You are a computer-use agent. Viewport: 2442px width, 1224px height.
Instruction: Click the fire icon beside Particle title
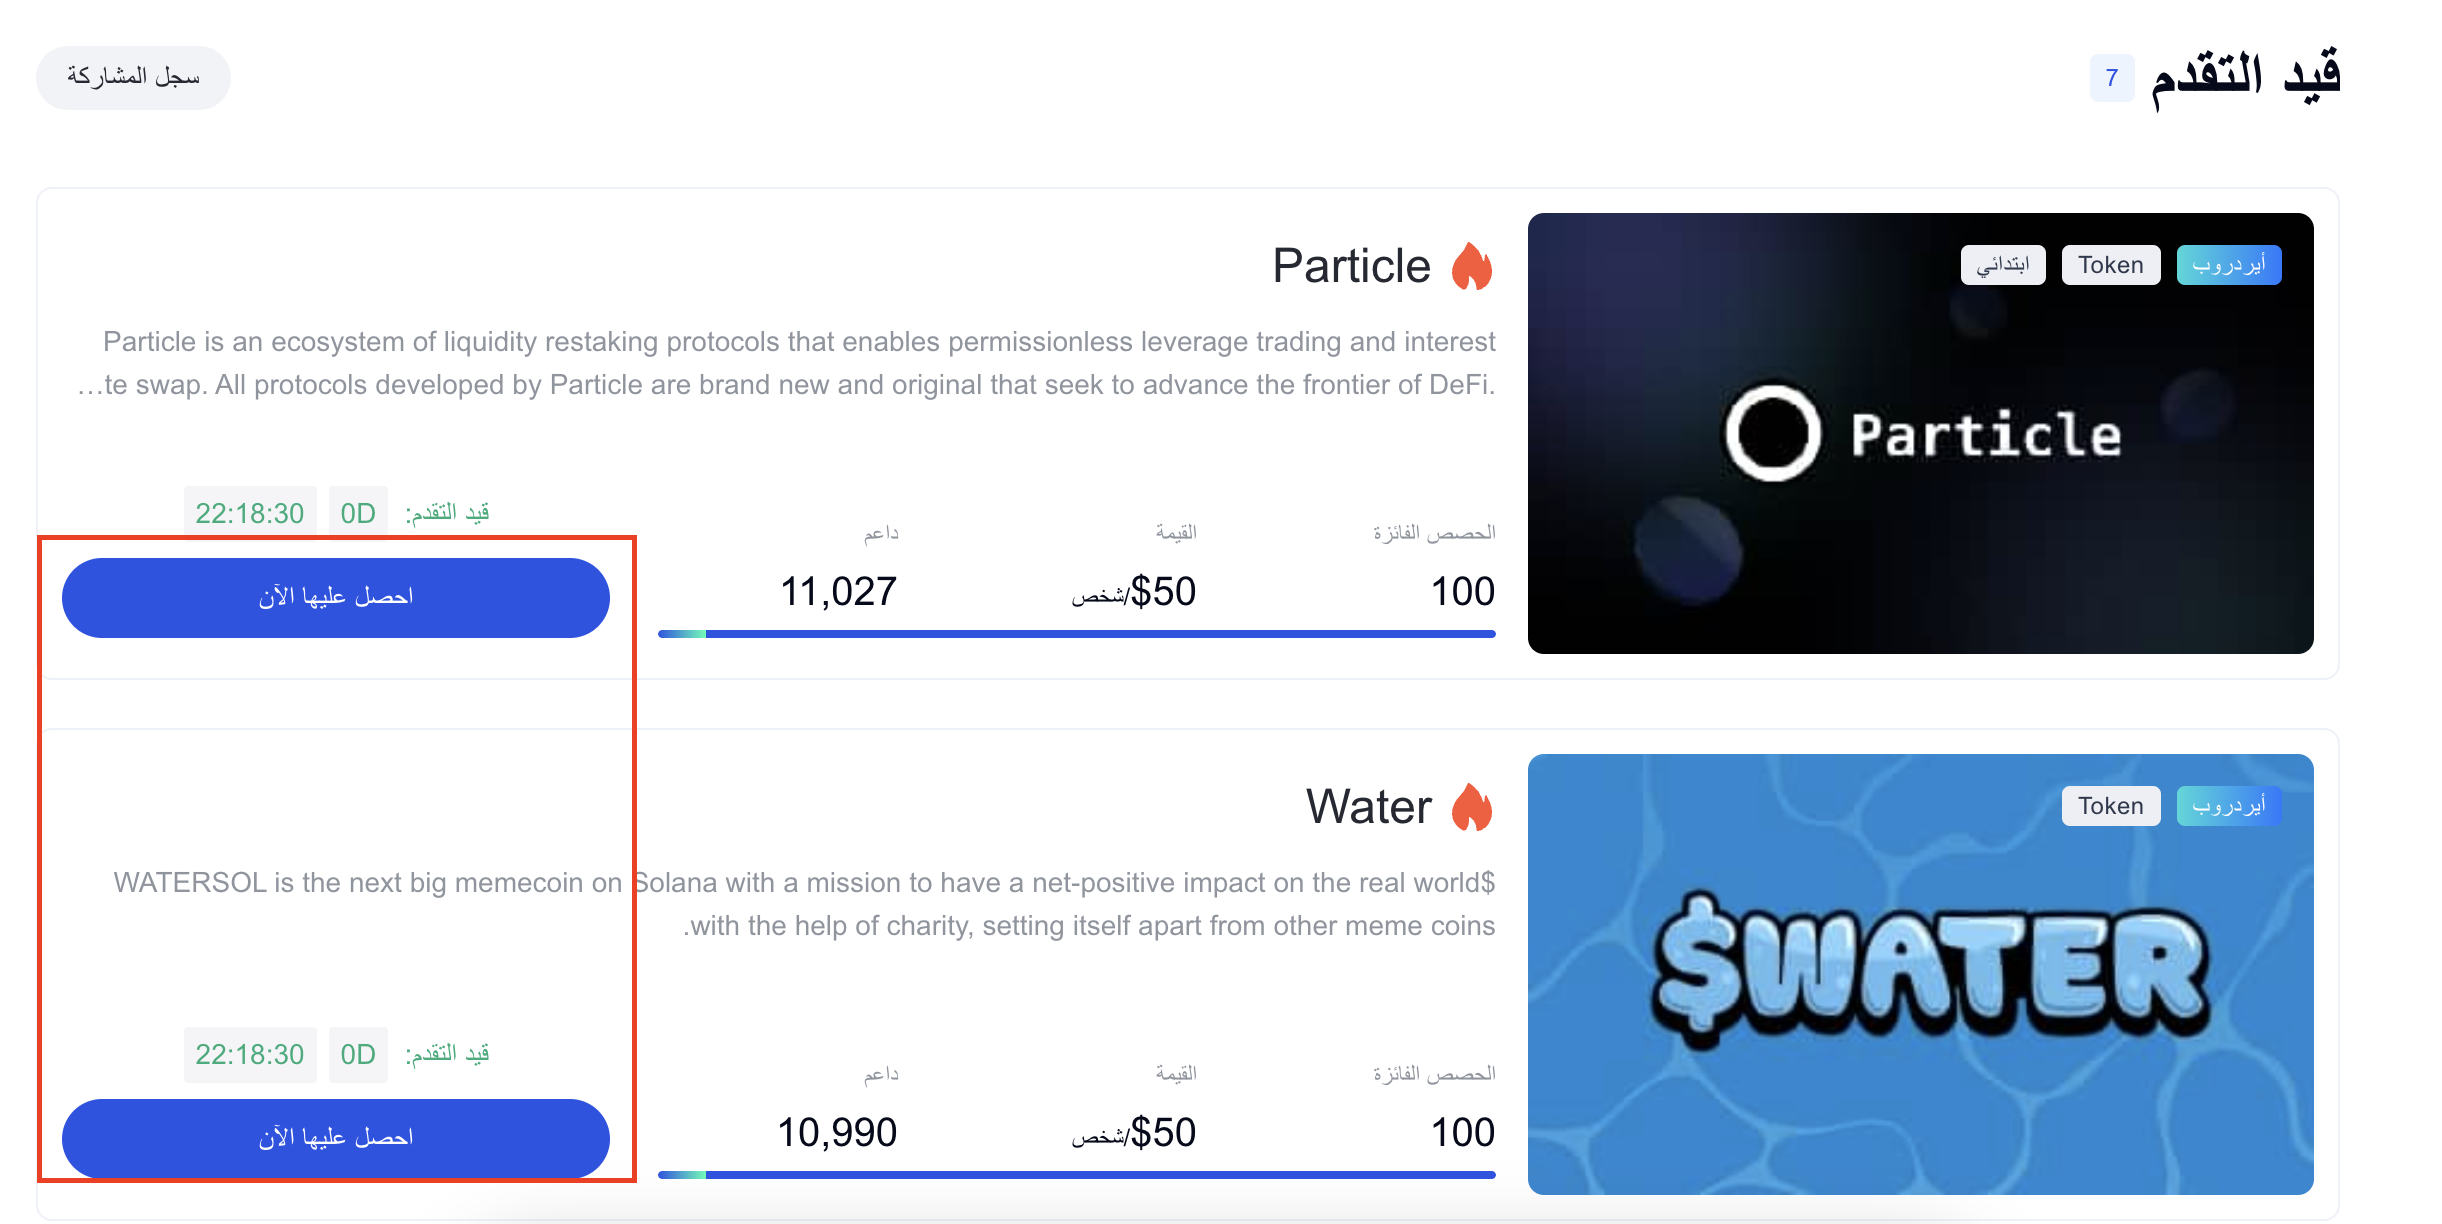(x=1471, y=267)
